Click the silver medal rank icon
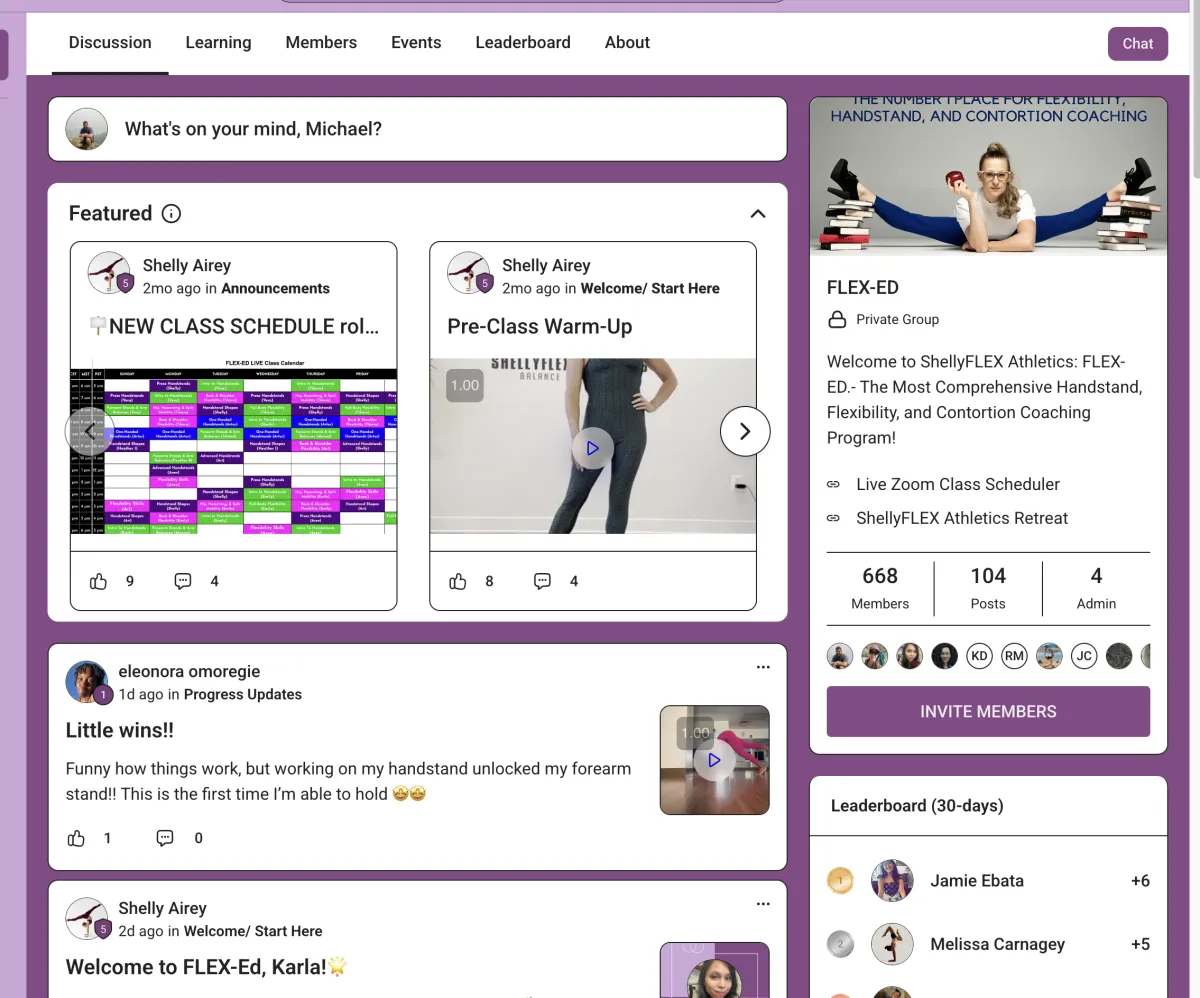Screen dimensions: 1200x998 click(840, 944)
